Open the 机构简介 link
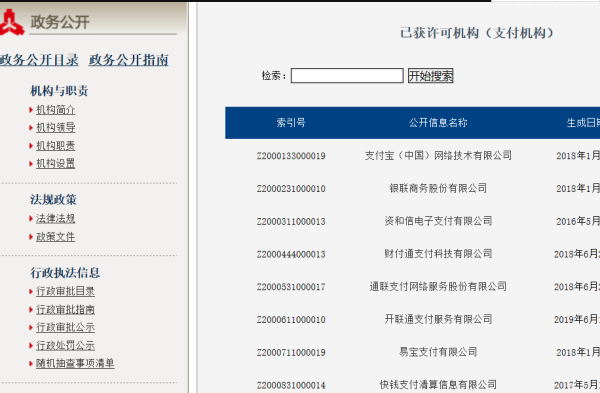The image size is (600, 393). [x=55, y=110]
